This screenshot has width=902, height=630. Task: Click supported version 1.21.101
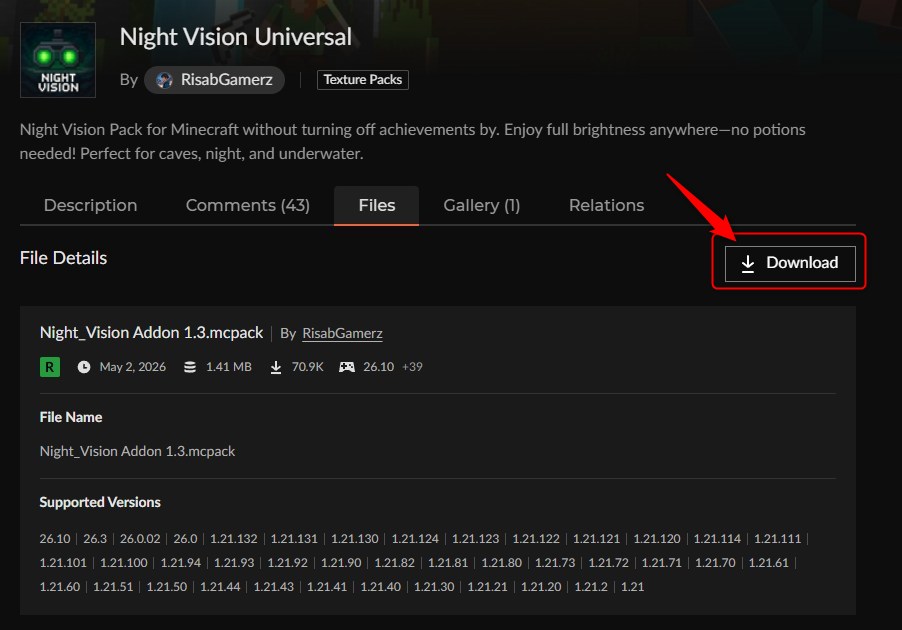click(x=63, y=563)
